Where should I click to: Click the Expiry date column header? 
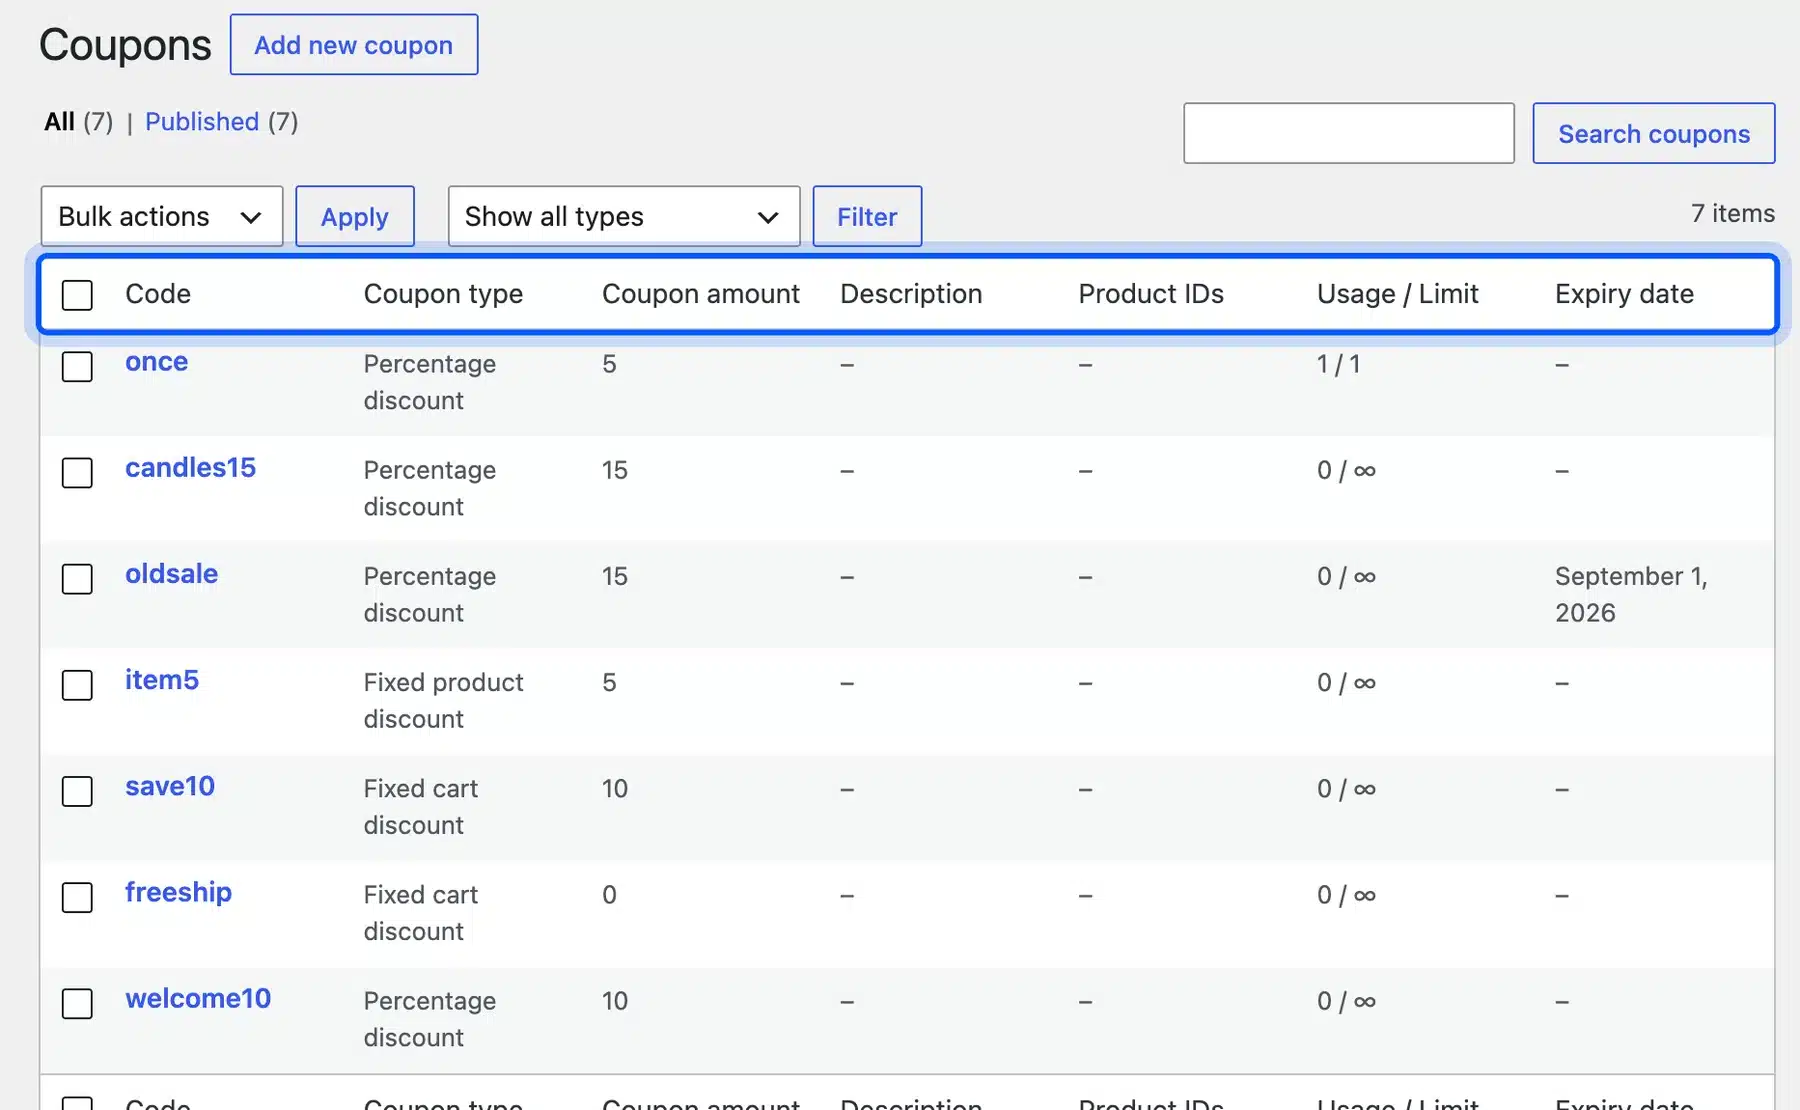(1624, 294)
